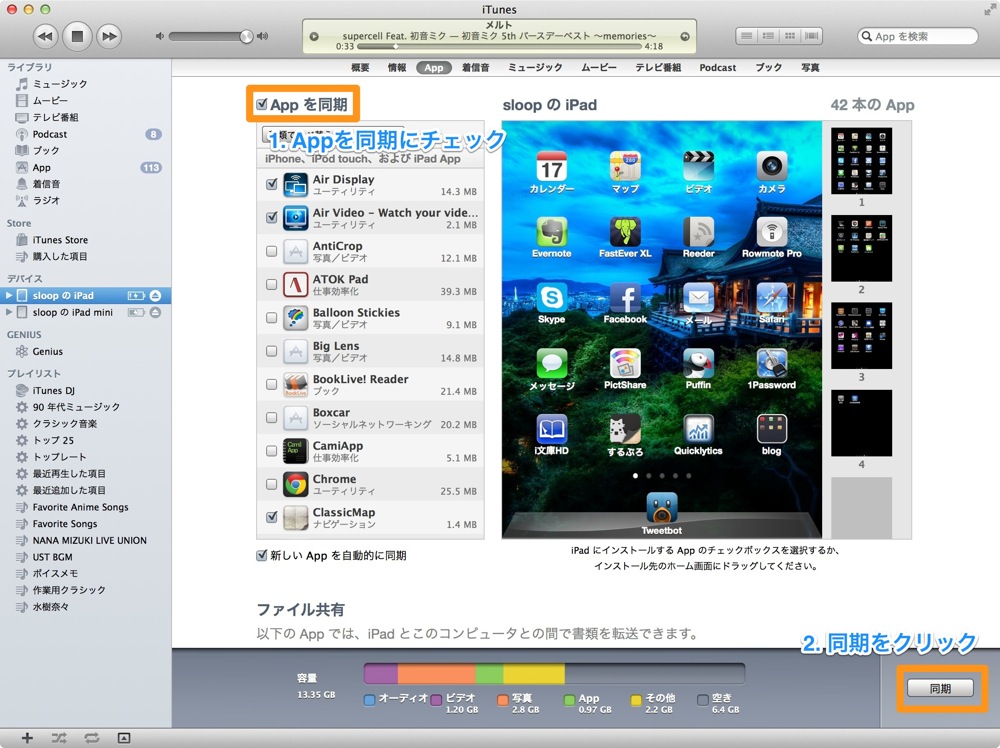Adjust the volume slider knob
The height and width of the screenshot is (748, 1000).
246,36
